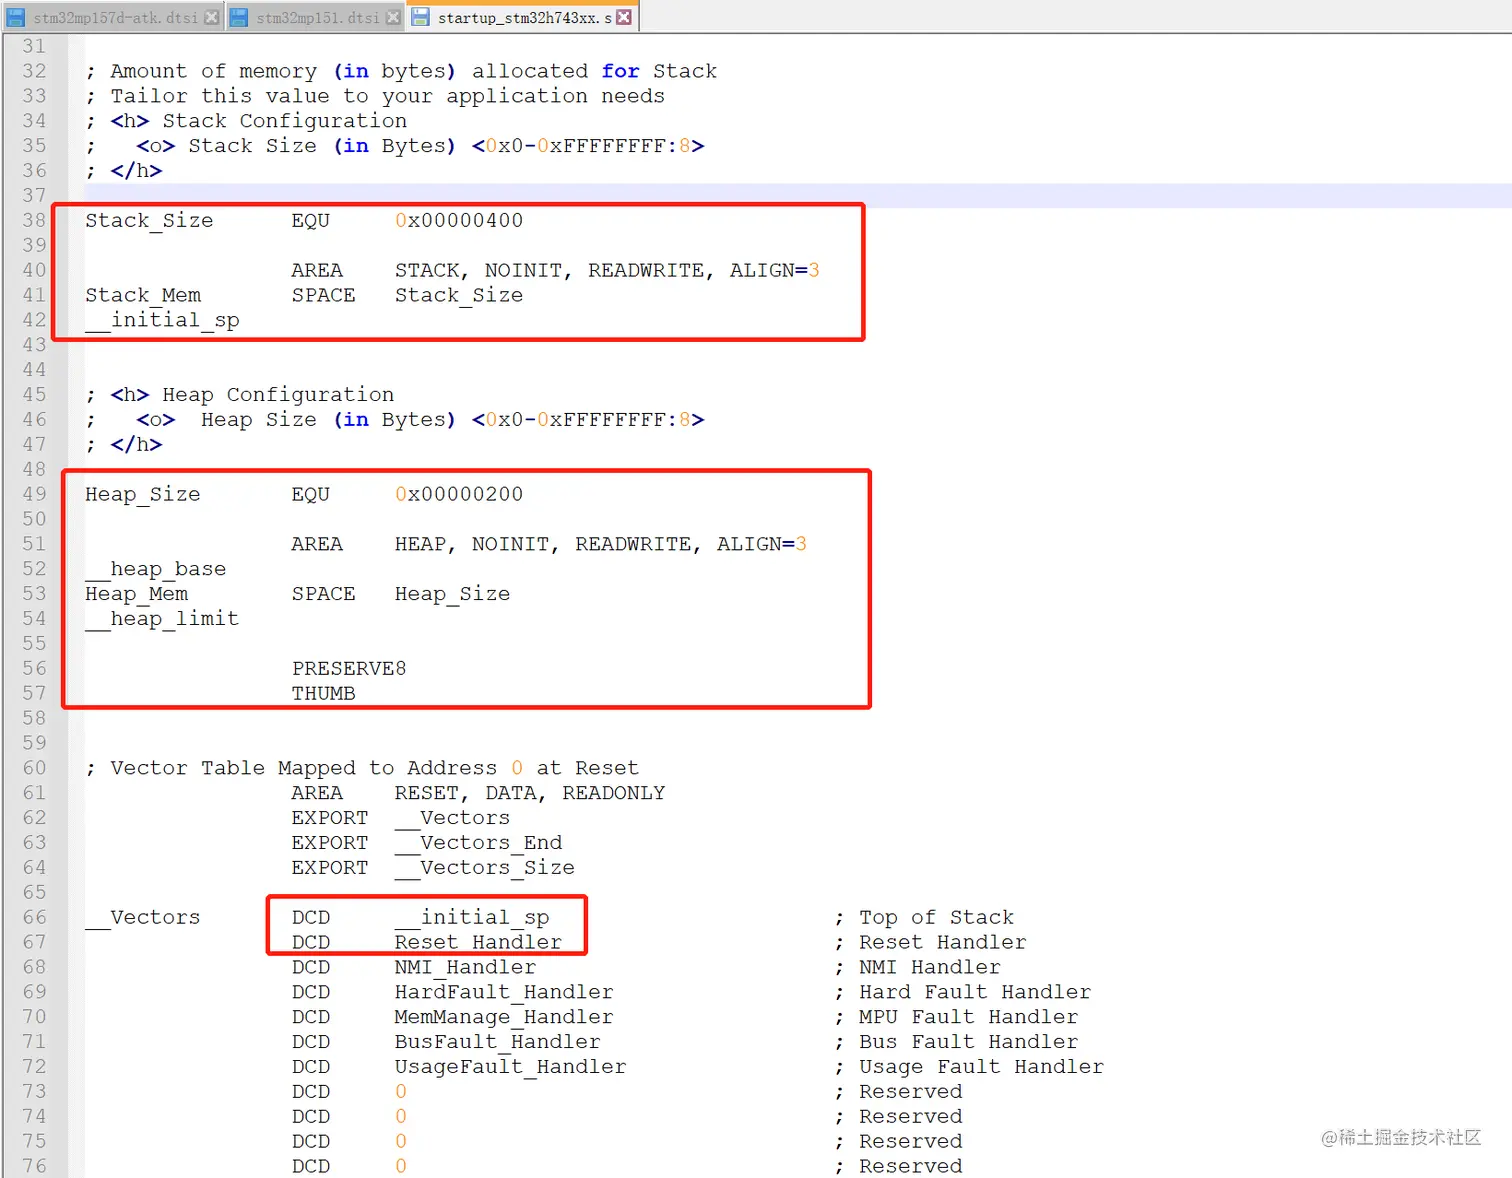Viewport: 1512px width, 1178px height.
Task: Click the '; Top of Stack' comment
Action: (x=924, y=917)
